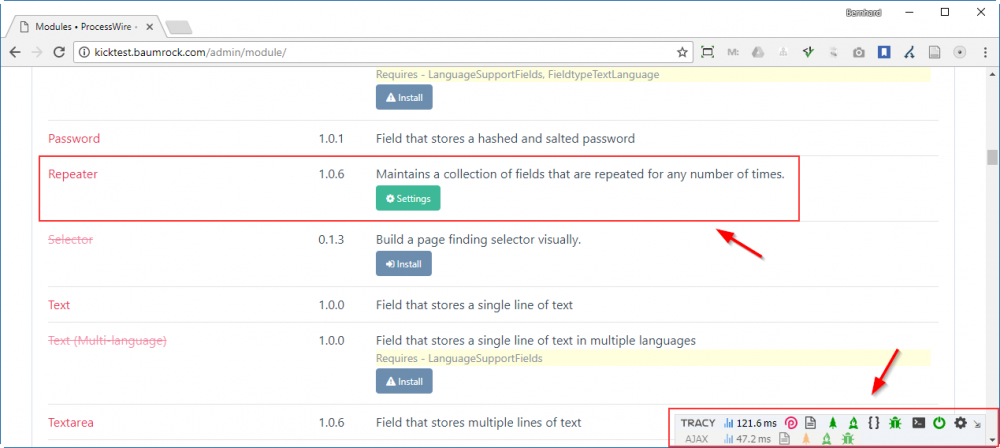Image resolution: width=1000 pixels, height=448 pixels.
Task: Click version 1.0.1 in the Password row
Action: (x=332, y=138)
